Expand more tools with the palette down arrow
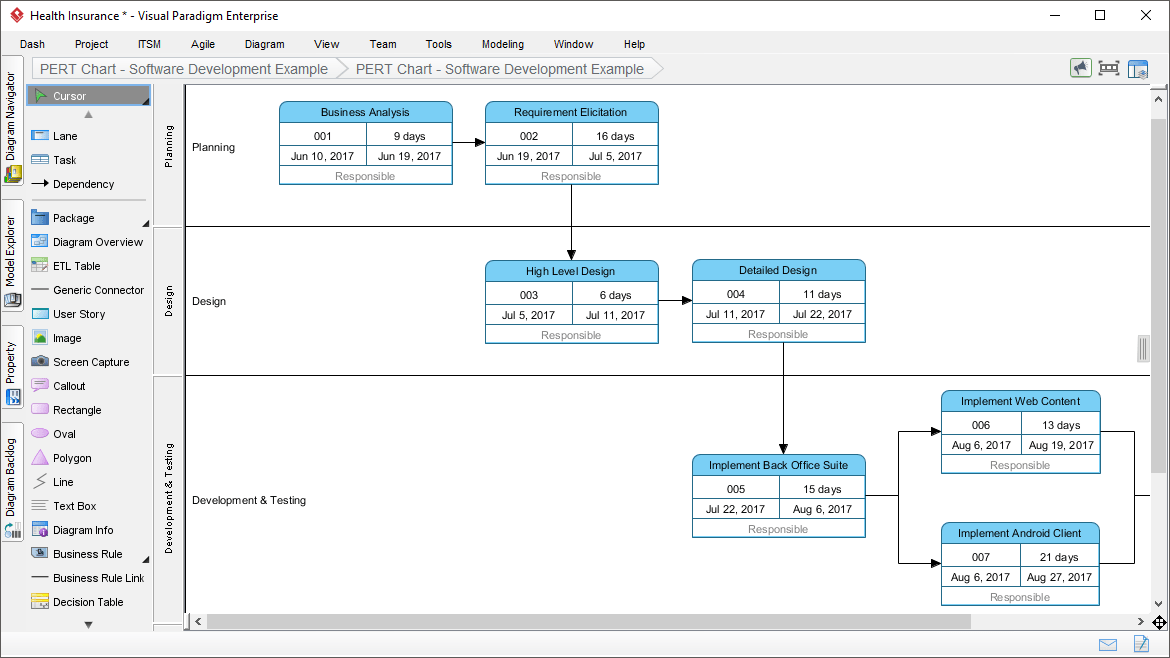Viewport: 1170px width, 658px height. coord(87,623)
